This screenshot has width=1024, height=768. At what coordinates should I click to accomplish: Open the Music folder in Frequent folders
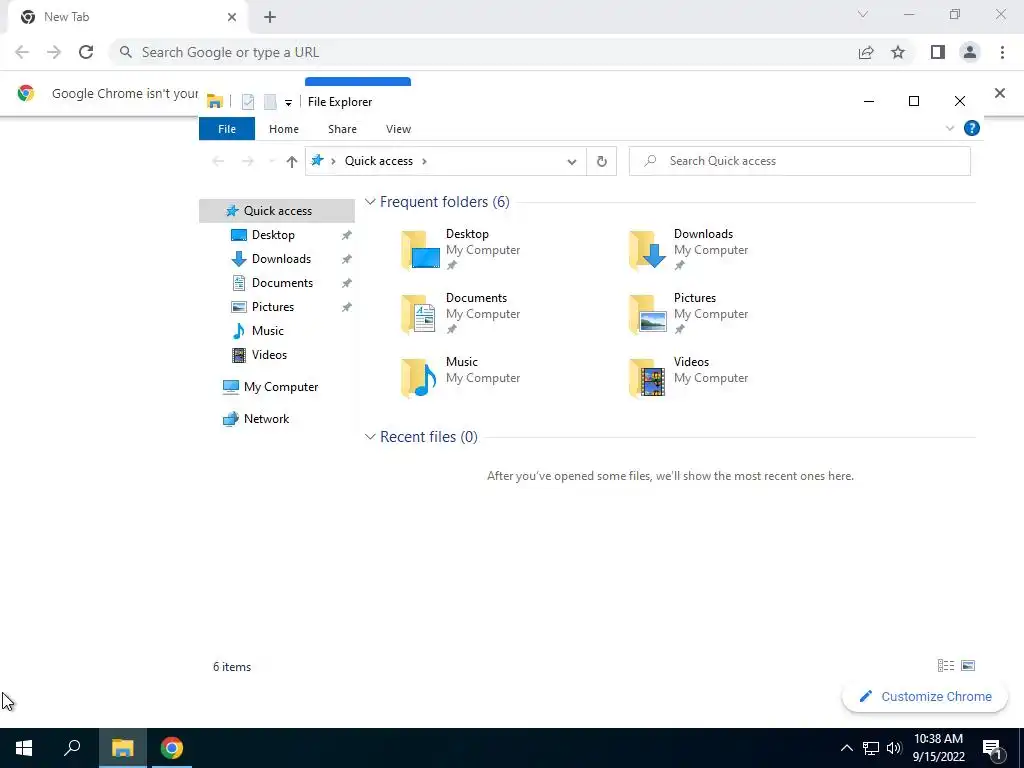click(x=460, y=377)
